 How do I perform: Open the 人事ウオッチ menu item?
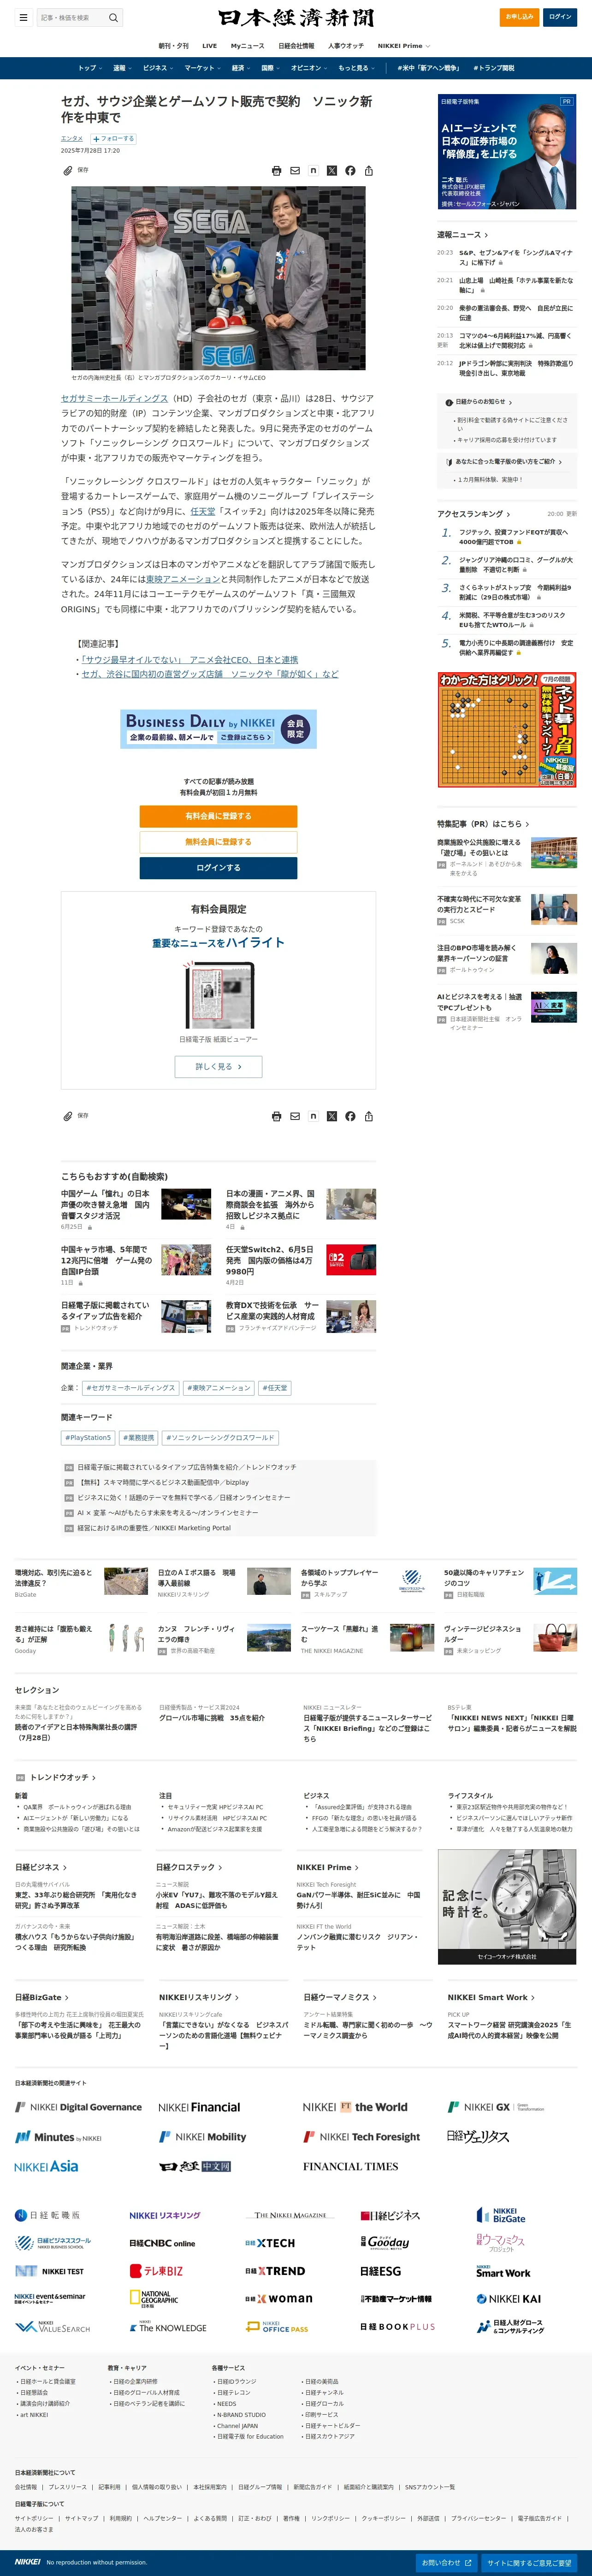pos(346,45)
